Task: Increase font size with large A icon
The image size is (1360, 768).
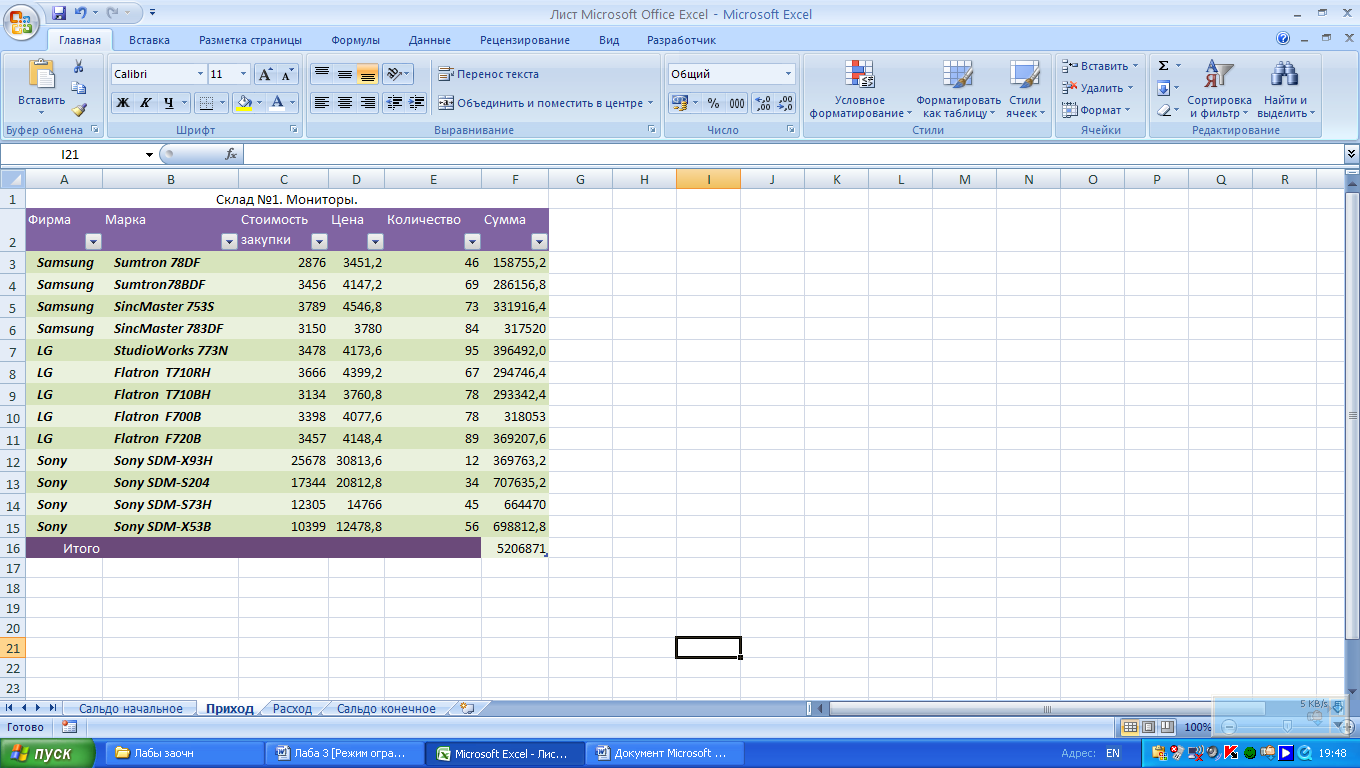Action: pos(265,75)
